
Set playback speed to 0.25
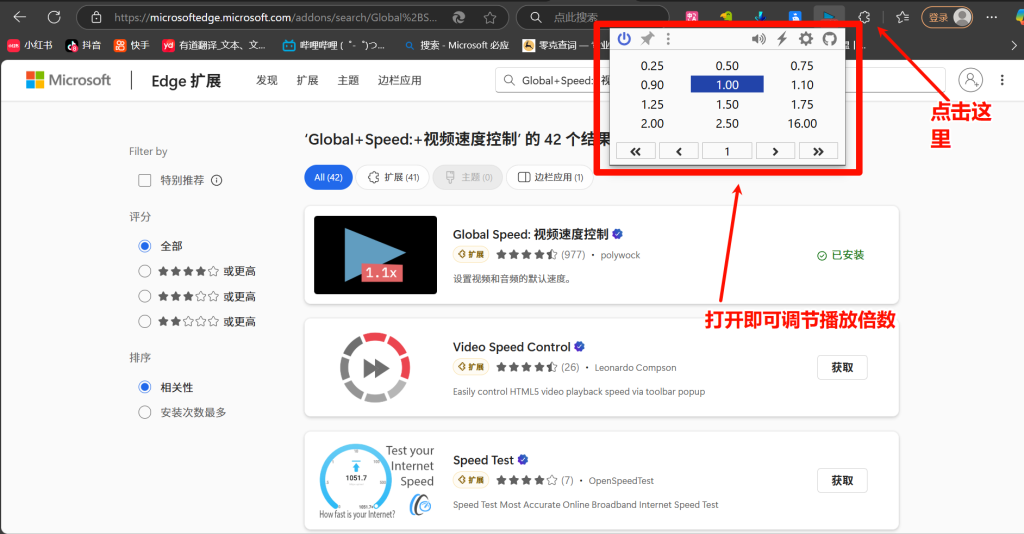point(652,66)
